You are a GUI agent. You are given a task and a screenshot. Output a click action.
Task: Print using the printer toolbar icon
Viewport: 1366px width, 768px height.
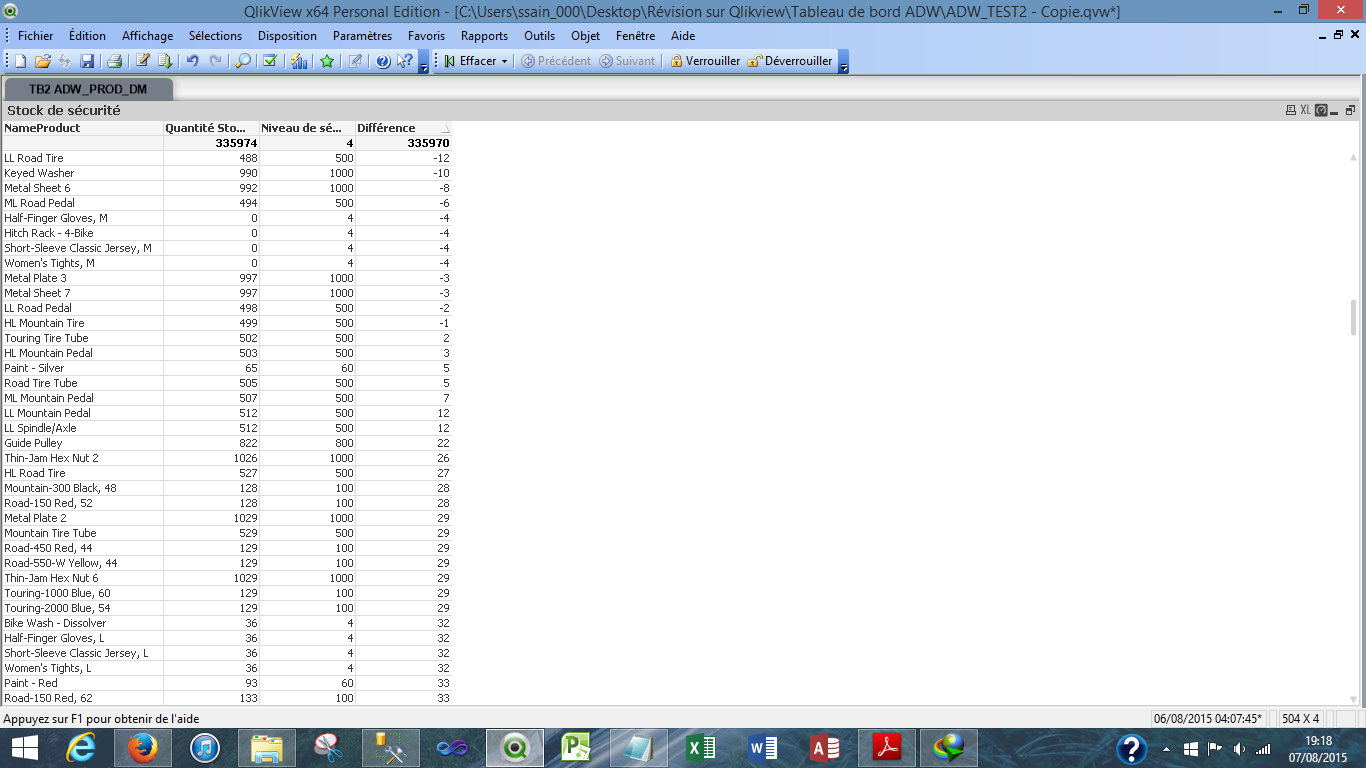(x=114, y=61)
